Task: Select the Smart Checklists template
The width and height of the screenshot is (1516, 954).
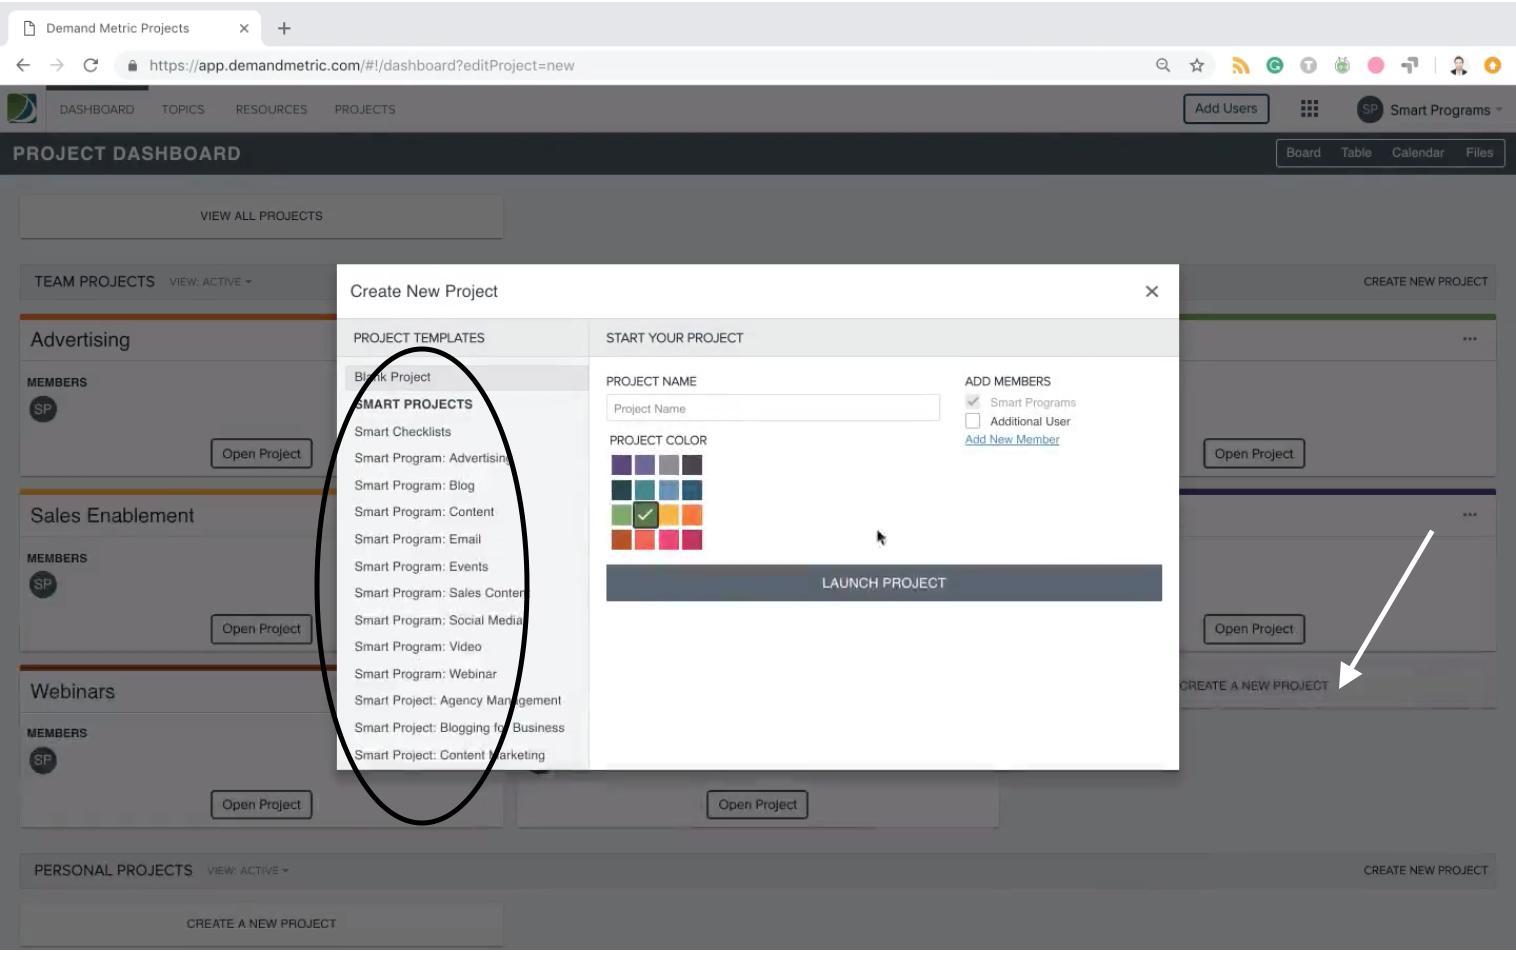Action: point(403,432)
